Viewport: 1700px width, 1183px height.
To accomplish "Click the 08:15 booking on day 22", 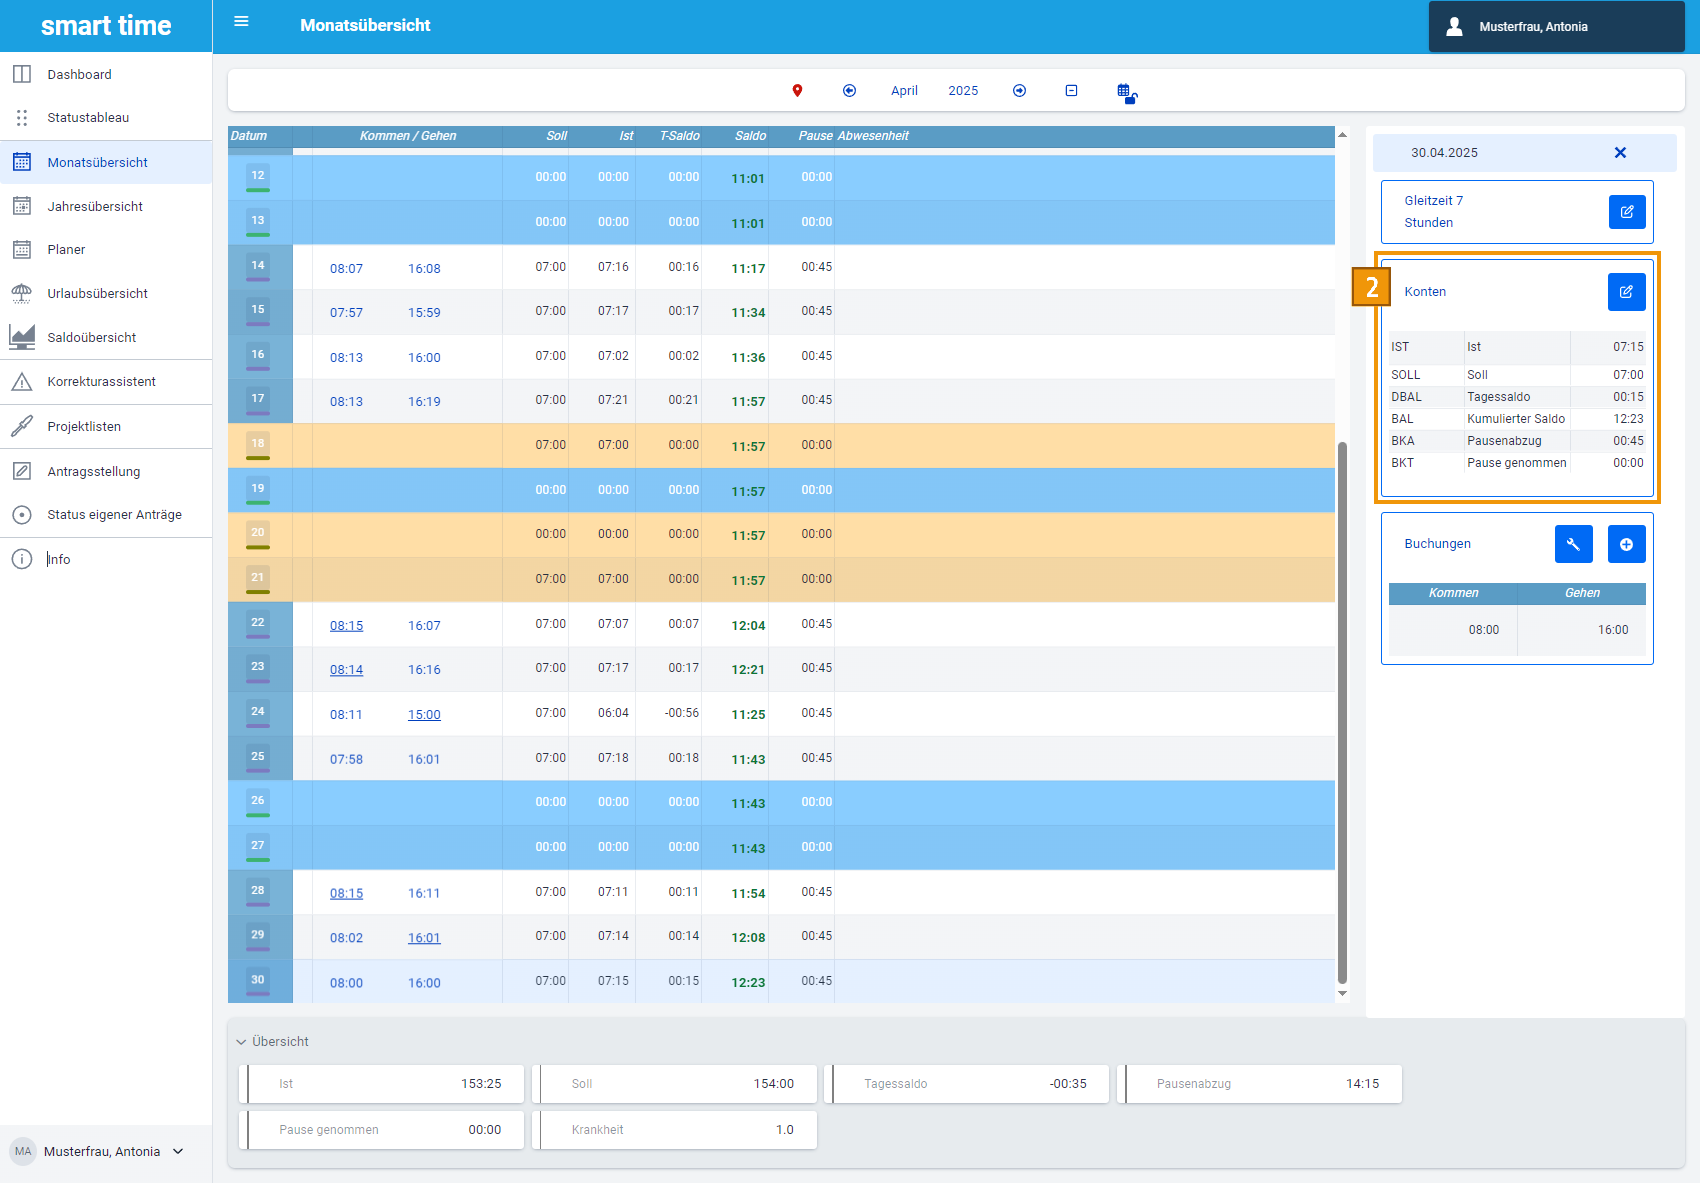I will [346, 626].
